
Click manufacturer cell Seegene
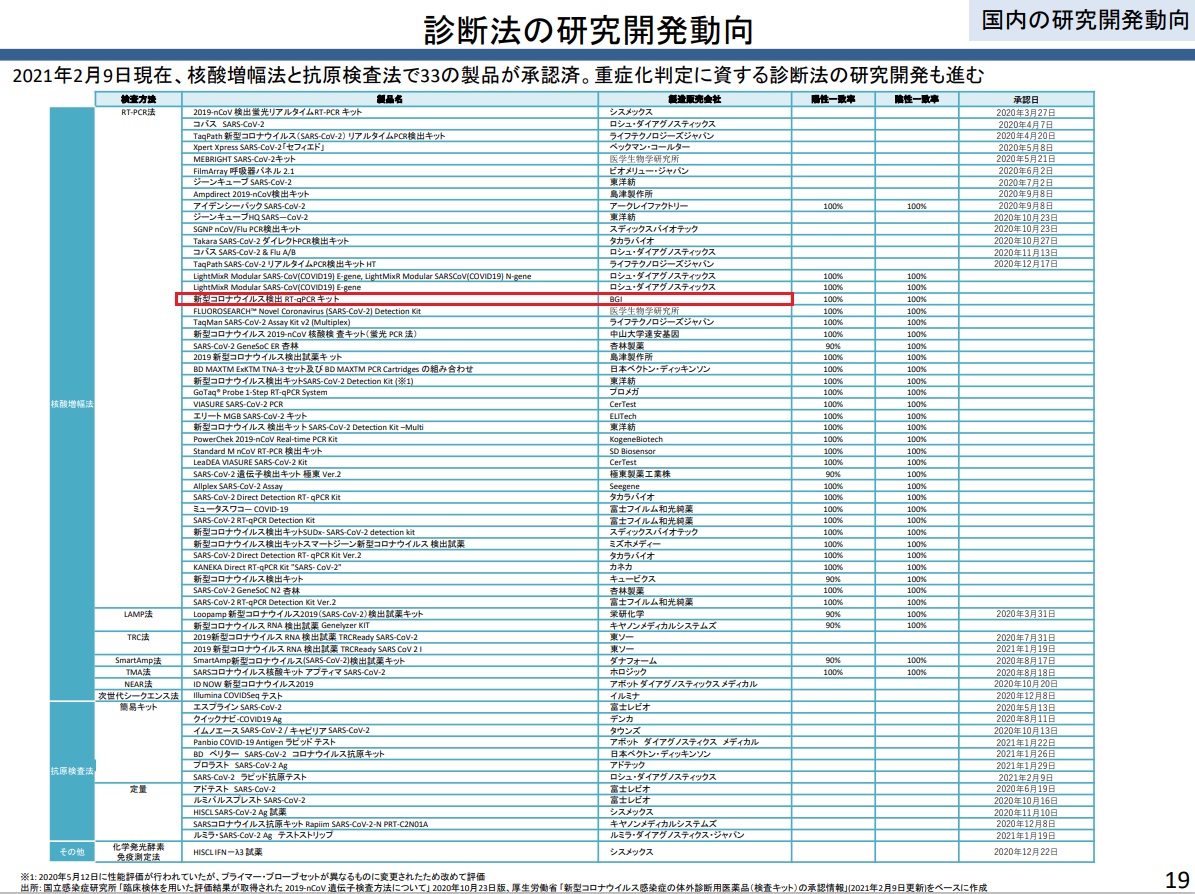(624, 485)
